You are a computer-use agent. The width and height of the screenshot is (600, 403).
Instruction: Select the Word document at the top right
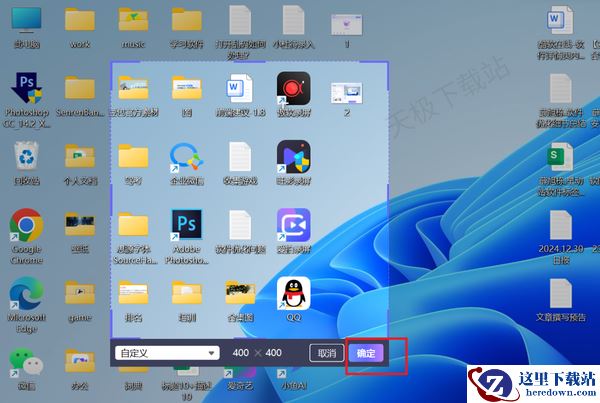pyautogui.click(x=561, y=20)
